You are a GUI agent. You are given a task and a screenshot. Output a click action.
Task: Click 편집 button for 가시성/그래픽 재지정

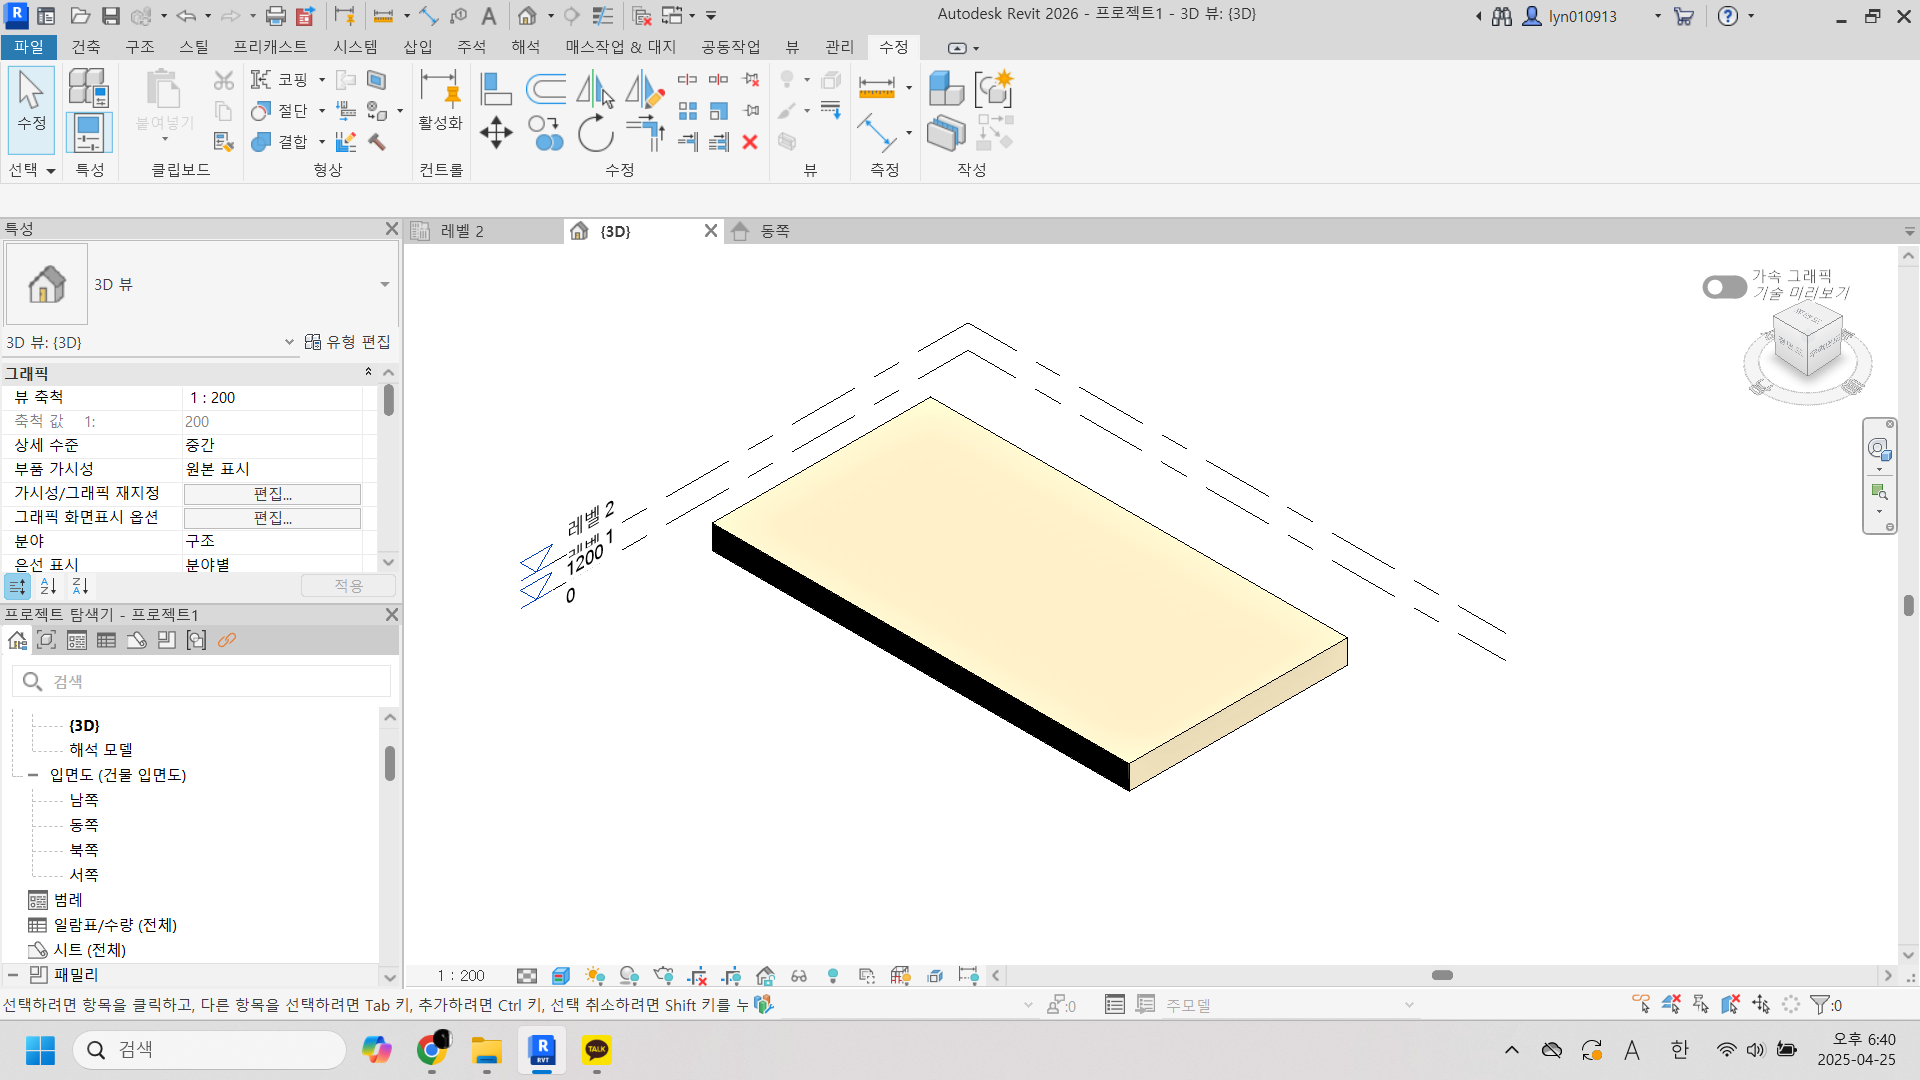pyautogui.click(x=272, y=494)
